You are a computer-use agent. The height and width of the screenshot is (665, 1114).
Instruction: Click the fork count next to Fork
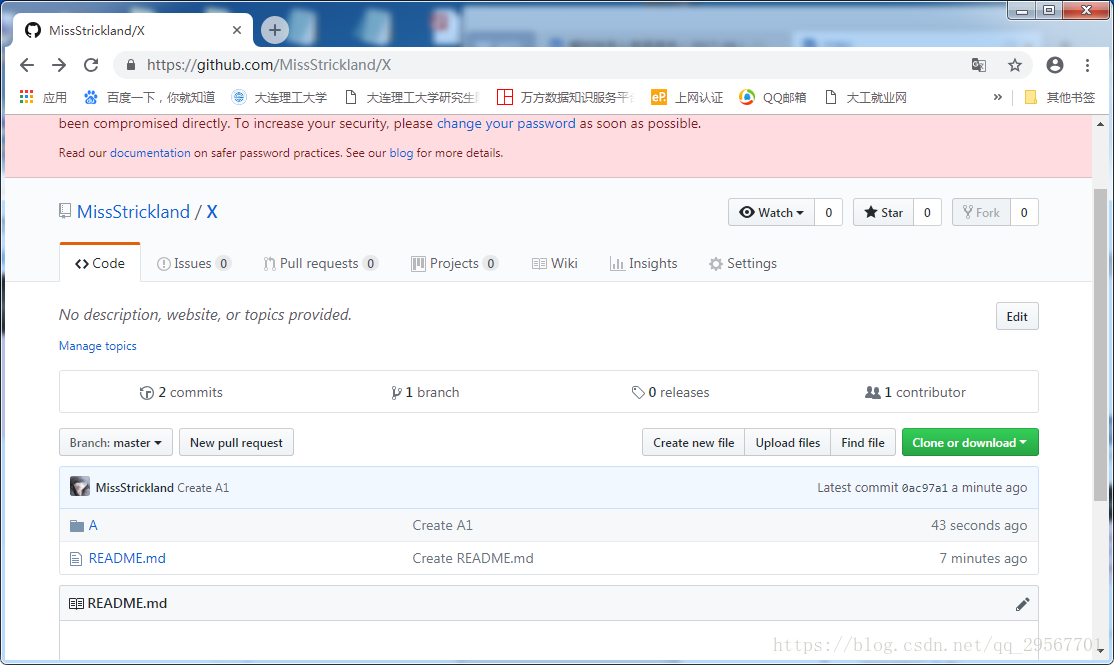tap(1024, 212)
